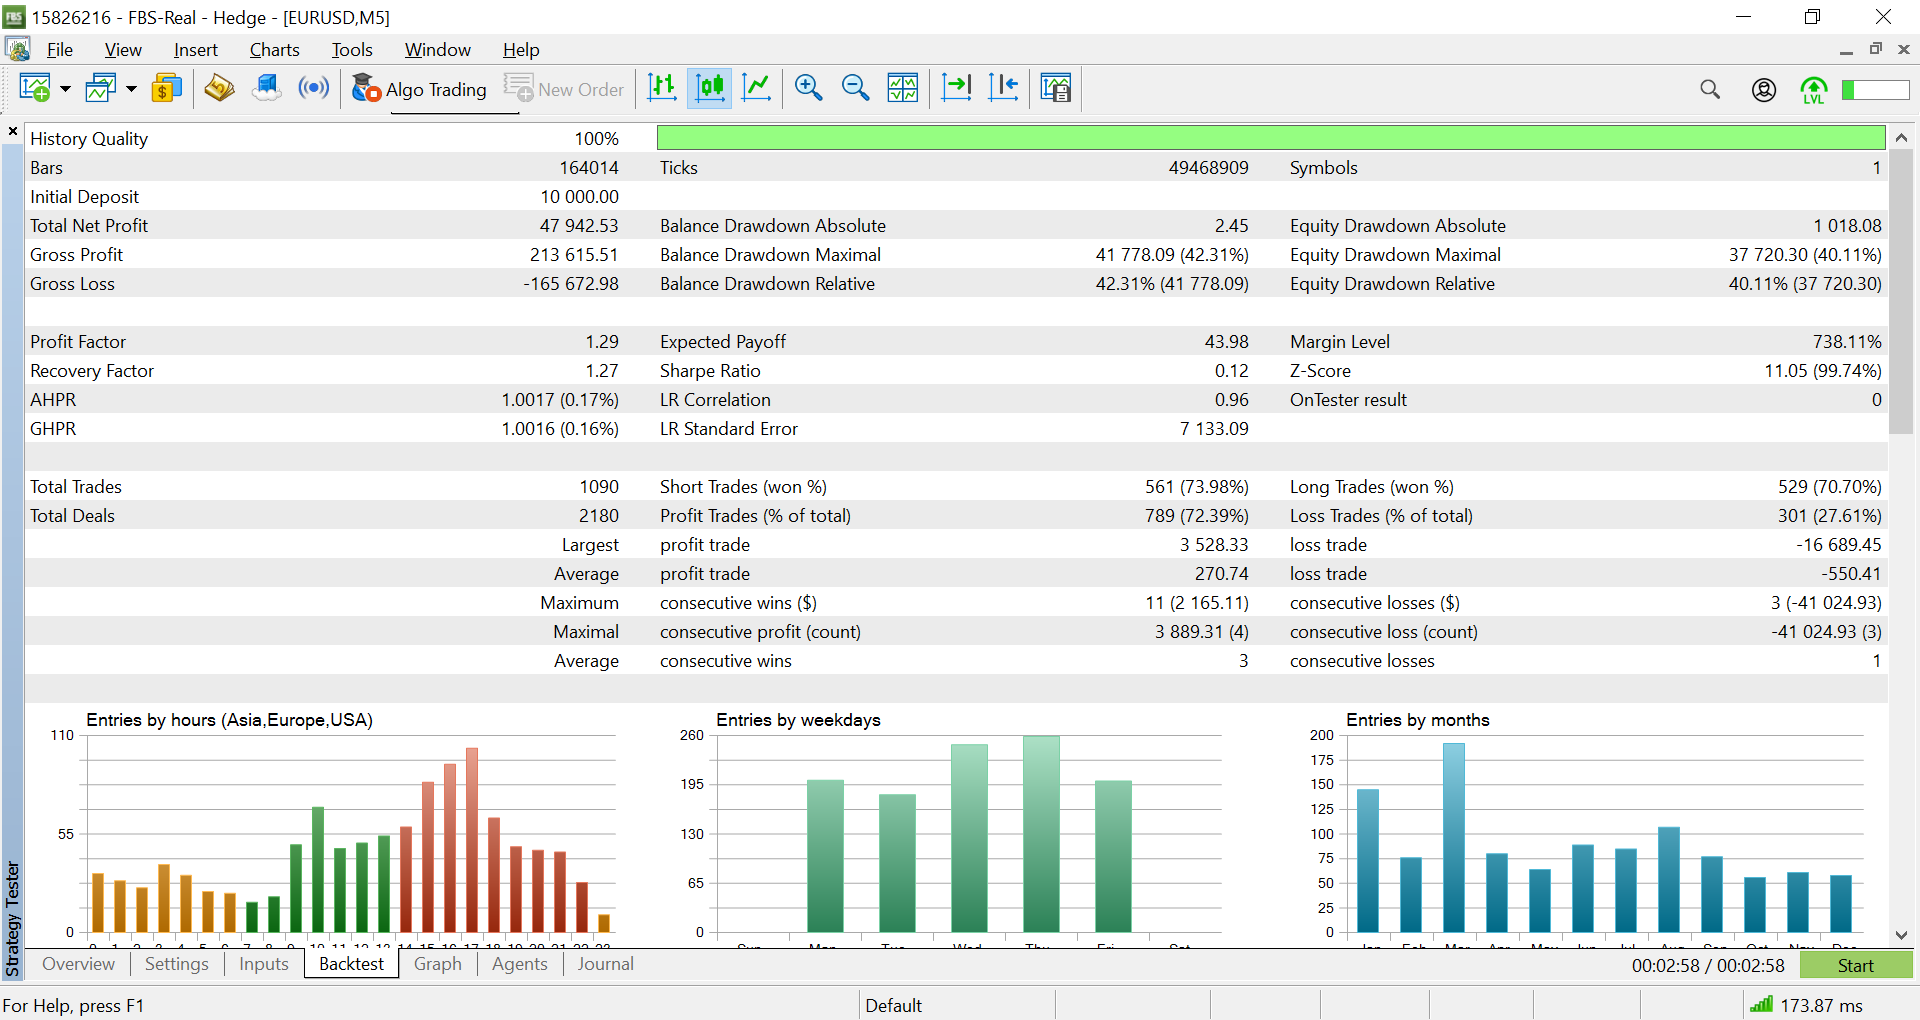1920x1020 pixels.
Task: Click the Entries by months chart title
Action: tap(1417, 720)
